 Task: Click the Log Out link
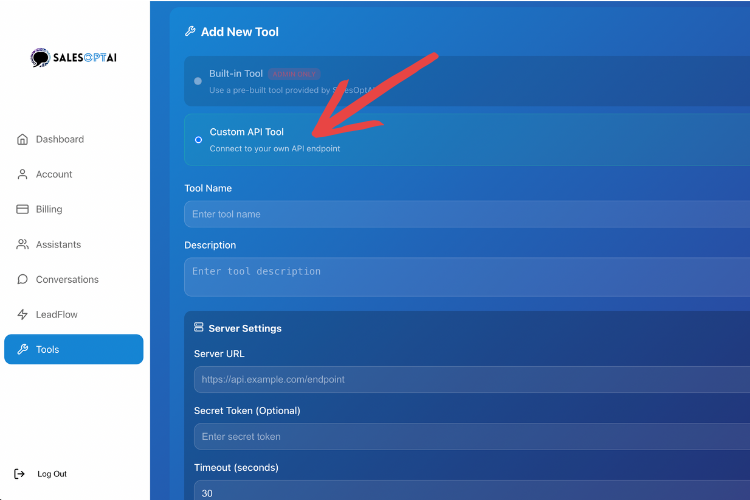point(52,474)
